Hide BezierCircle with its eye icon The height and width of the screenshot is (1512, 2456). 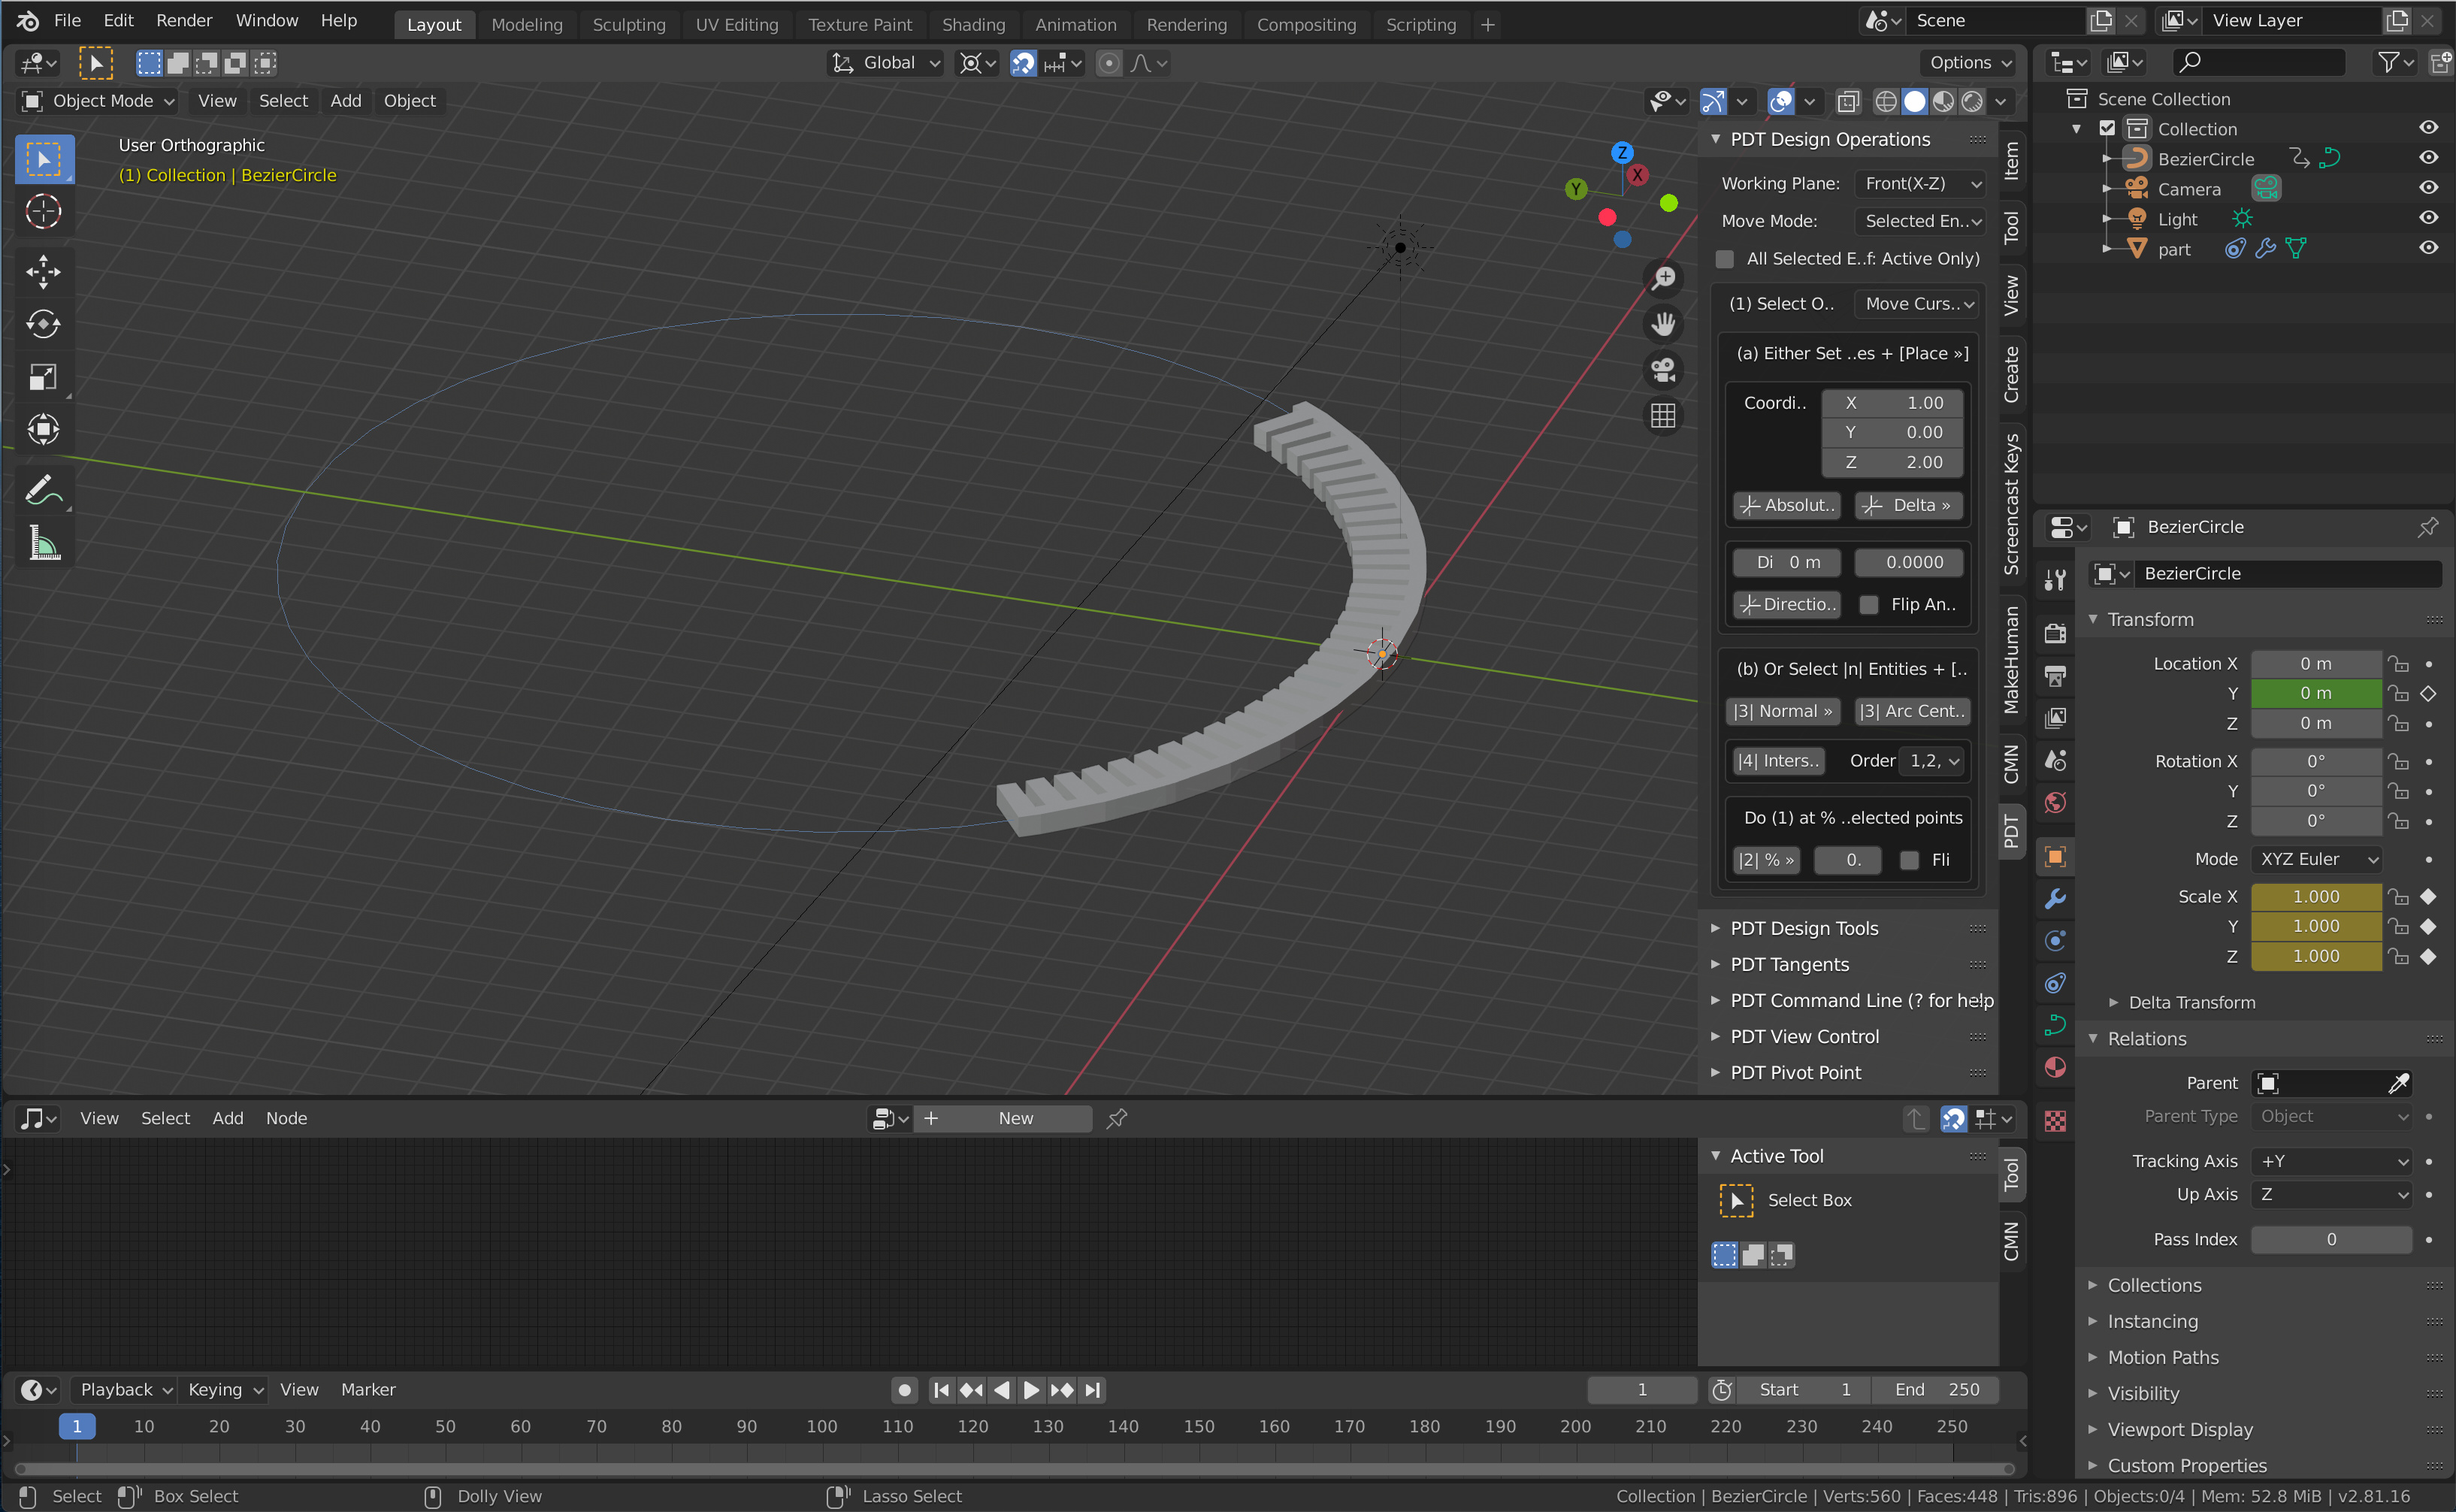tap(2428, 158)
